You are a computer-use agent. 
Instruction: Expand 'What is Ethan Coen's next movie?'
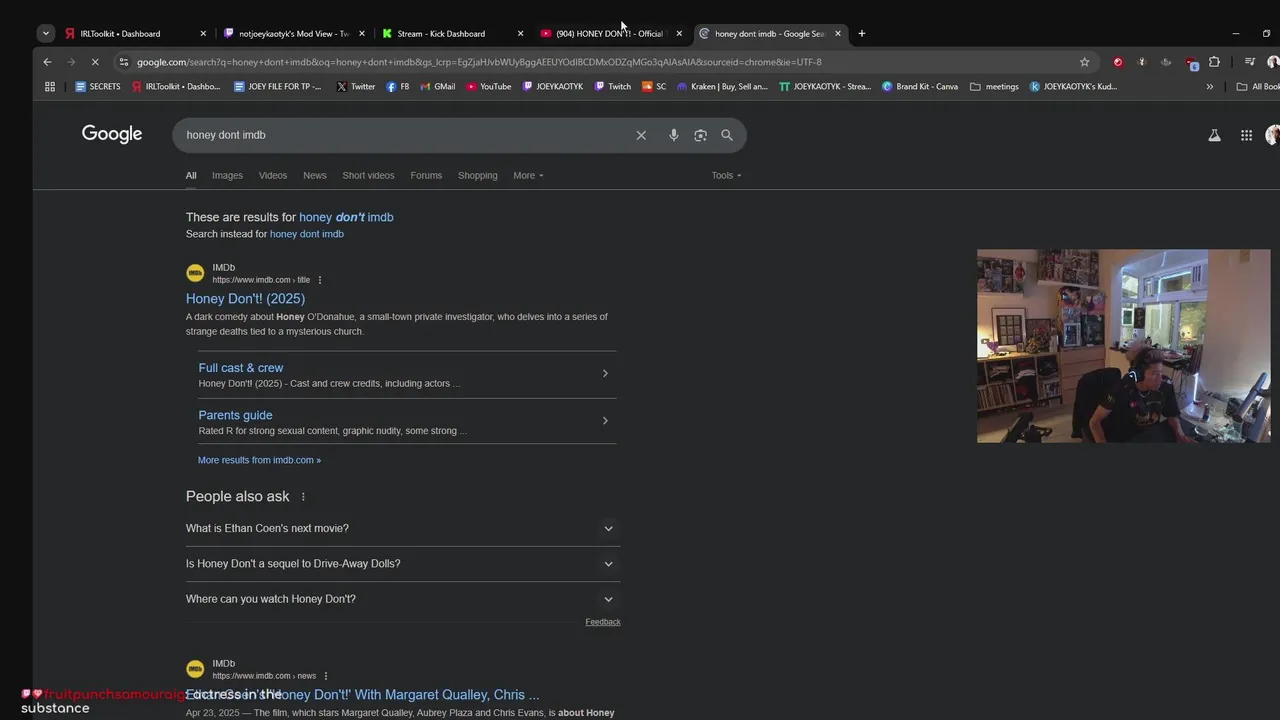click(x=402, y=528)
